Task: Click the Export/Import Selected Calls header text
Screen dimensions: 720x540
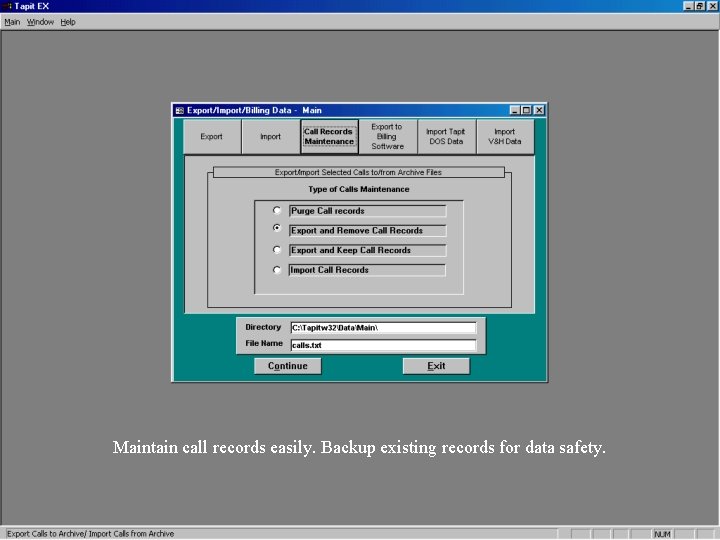Action: (x=358, y=172)
